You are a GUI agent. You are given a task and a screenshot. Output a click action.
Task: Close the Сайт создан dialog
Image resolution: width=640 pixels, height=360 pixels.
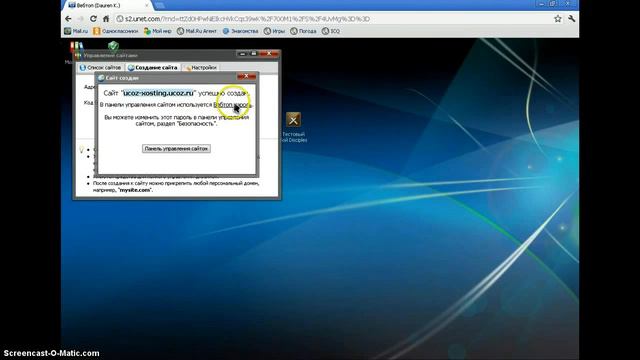247,76
